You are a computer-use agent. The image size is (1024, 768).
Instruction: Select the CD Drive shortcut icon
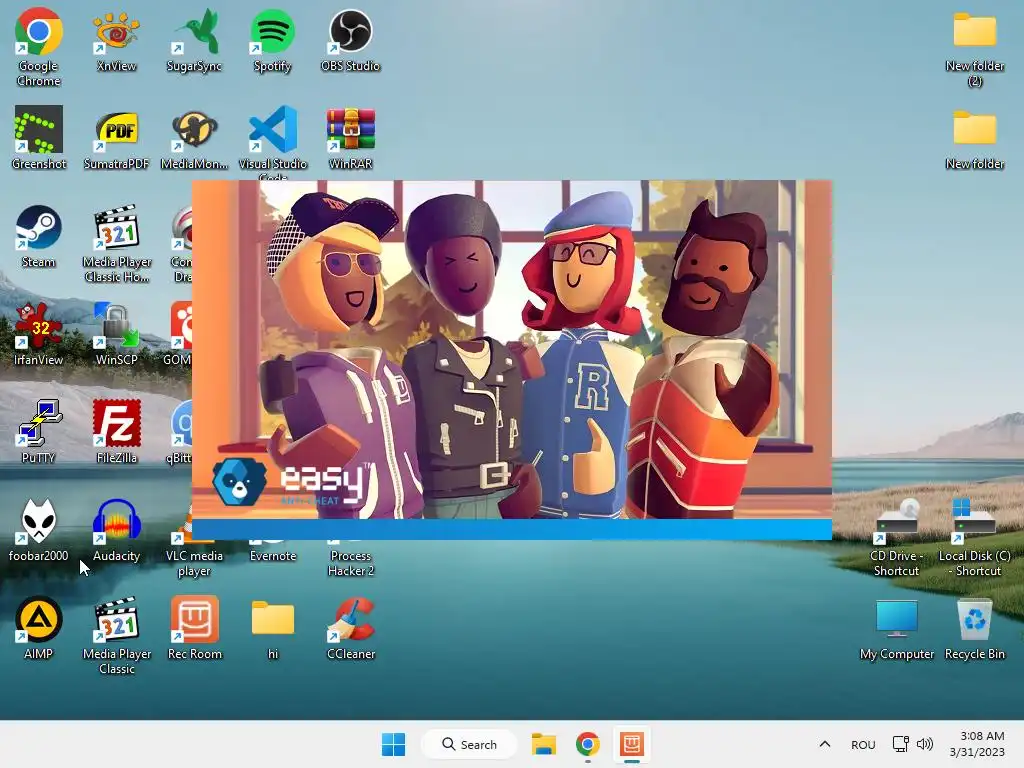[x=897, y=537]
